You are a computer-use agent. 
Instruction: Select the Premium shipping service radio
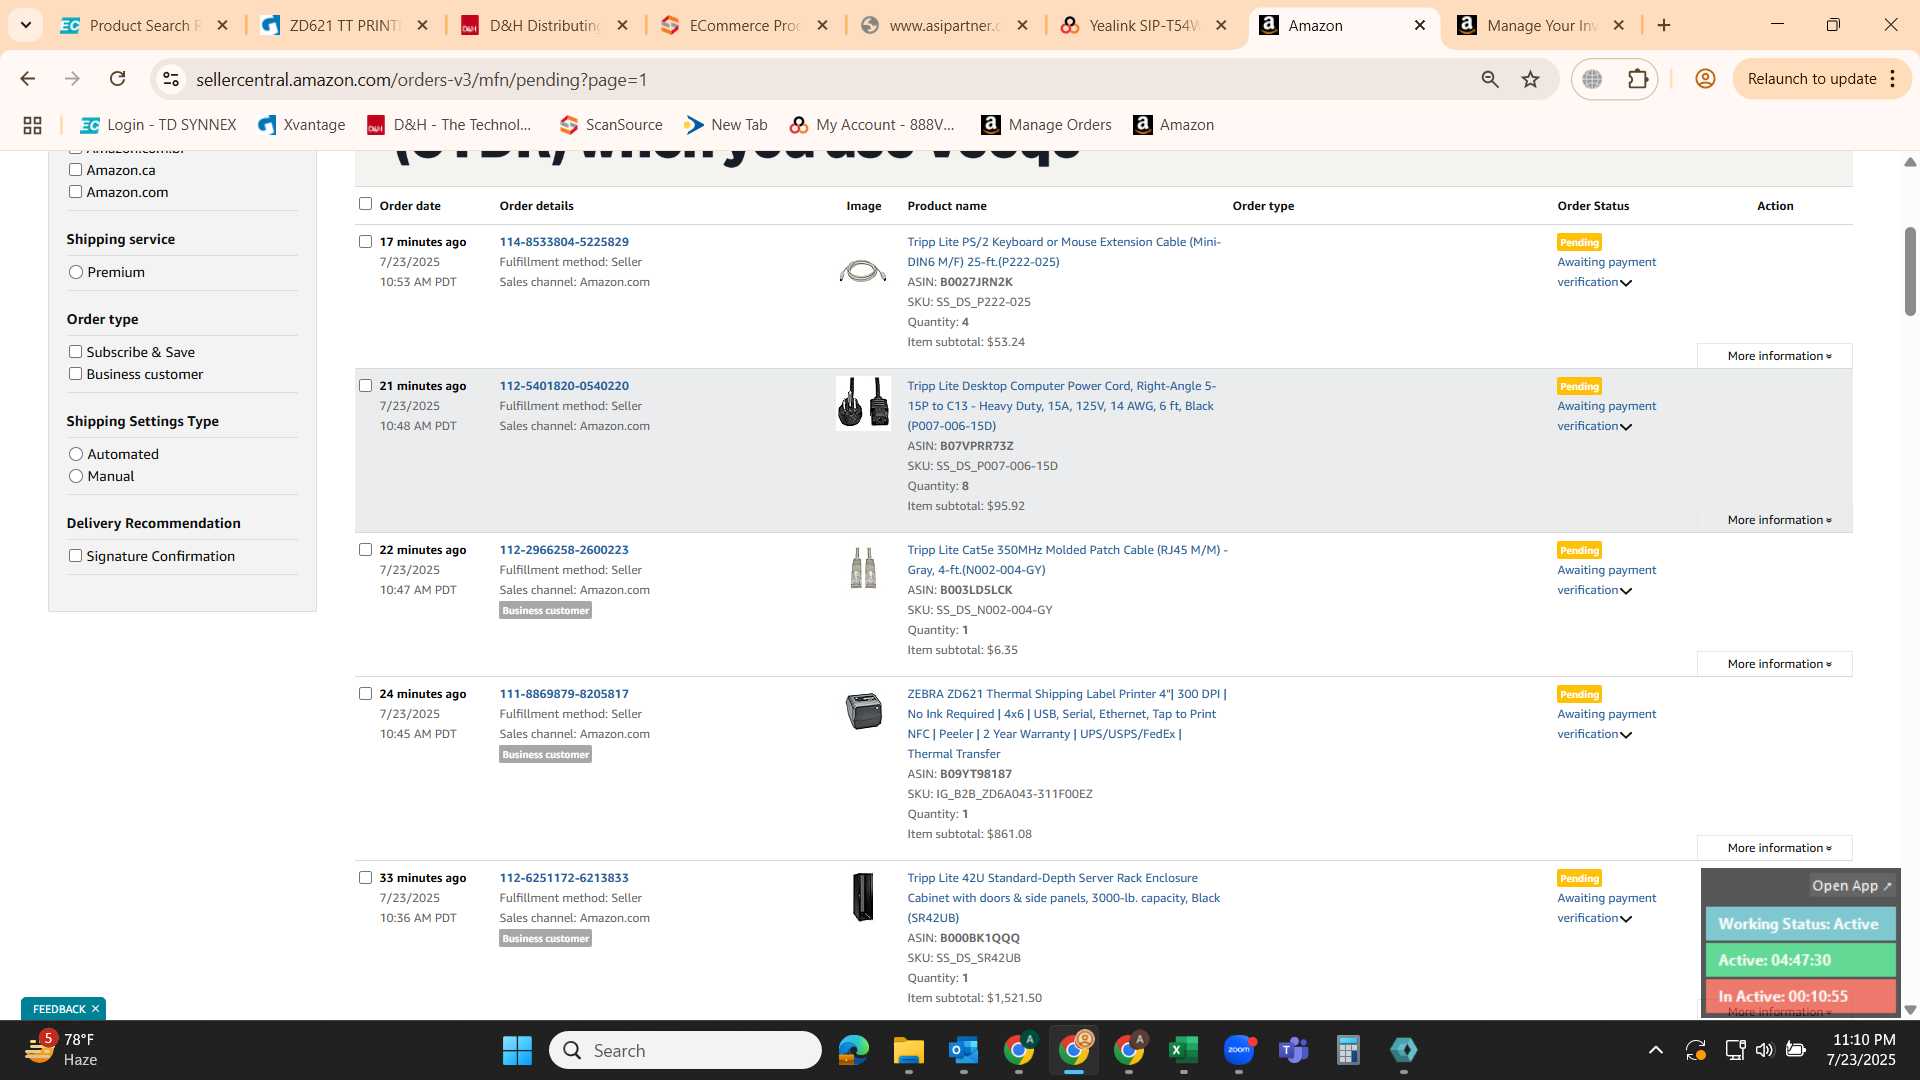[76, 272]
